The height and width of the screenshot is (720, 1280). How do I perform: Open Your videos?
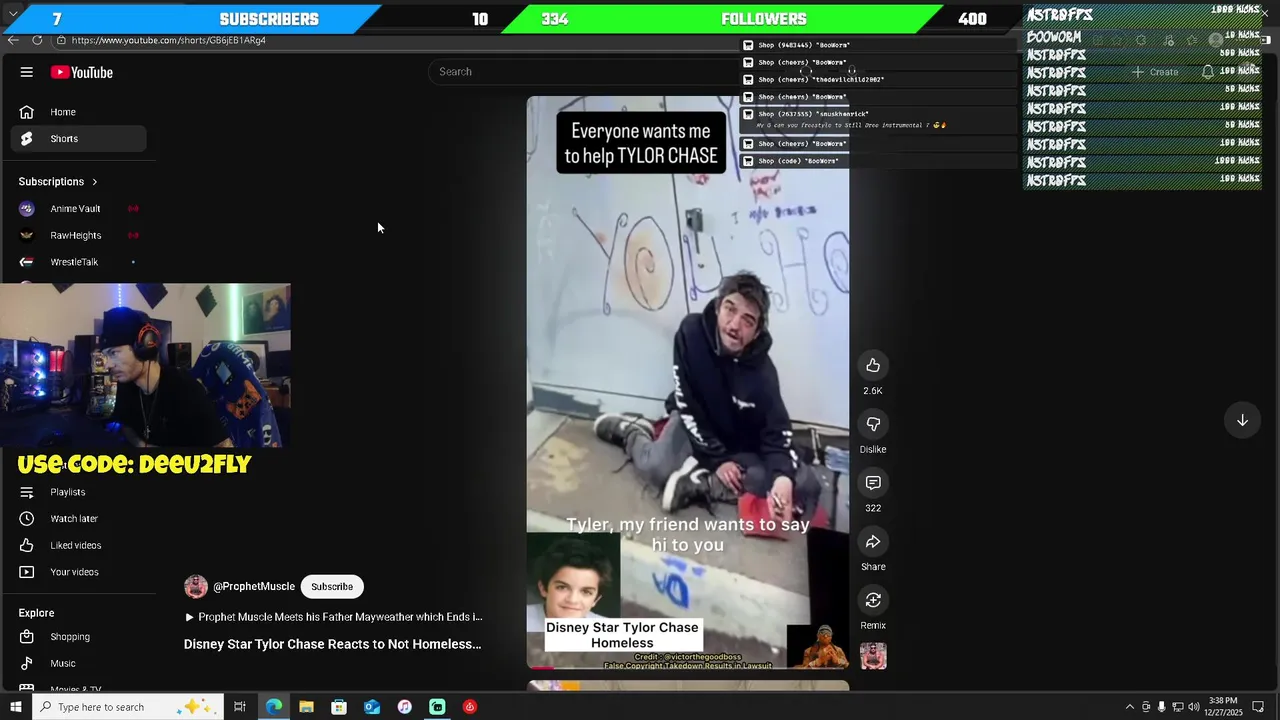(x=78, y=572)
